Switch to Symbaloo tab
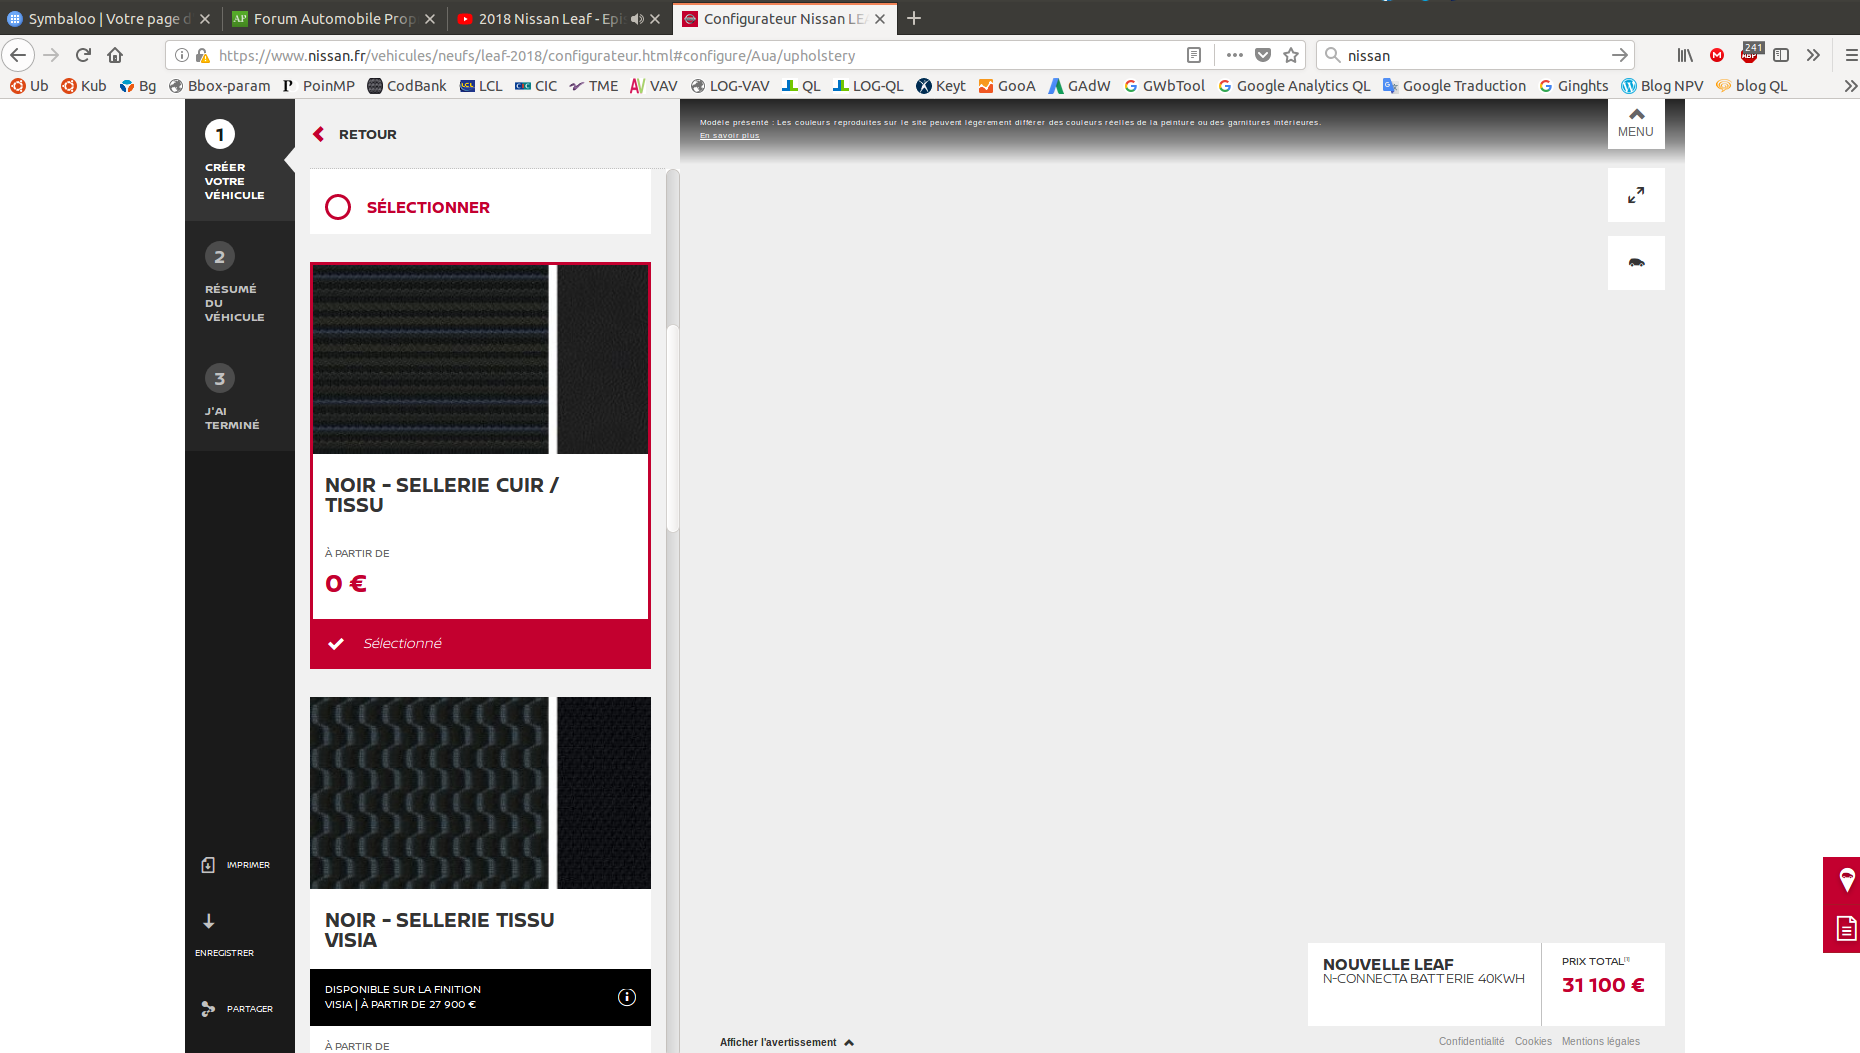Viewport: 1860px width, 1053px height. (108, 18)
